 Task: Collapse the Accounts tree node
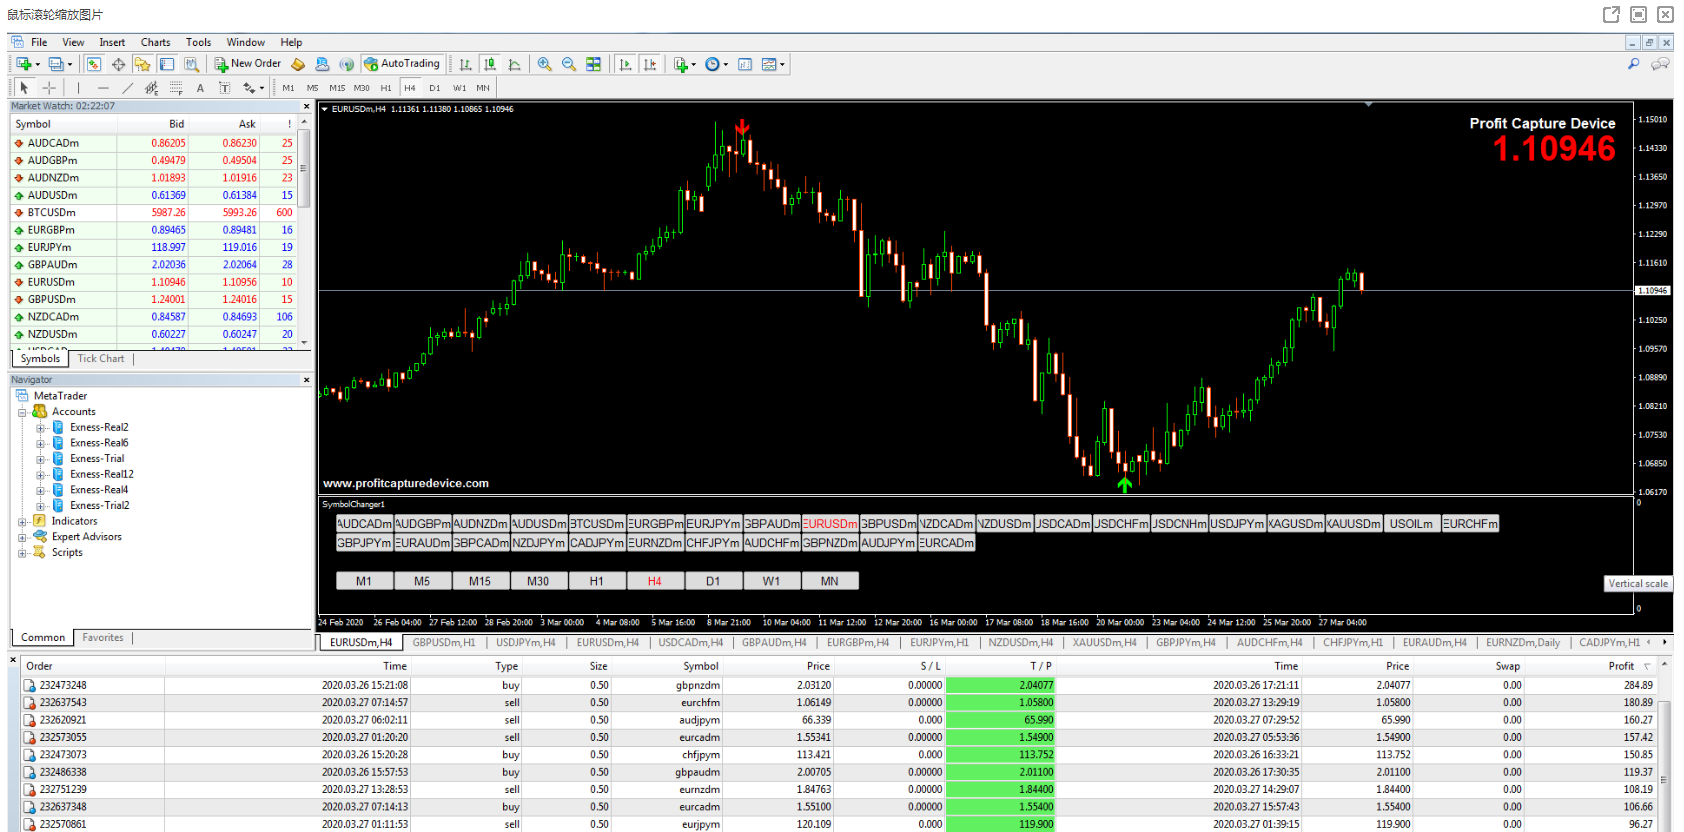click(x=23, y=412)
